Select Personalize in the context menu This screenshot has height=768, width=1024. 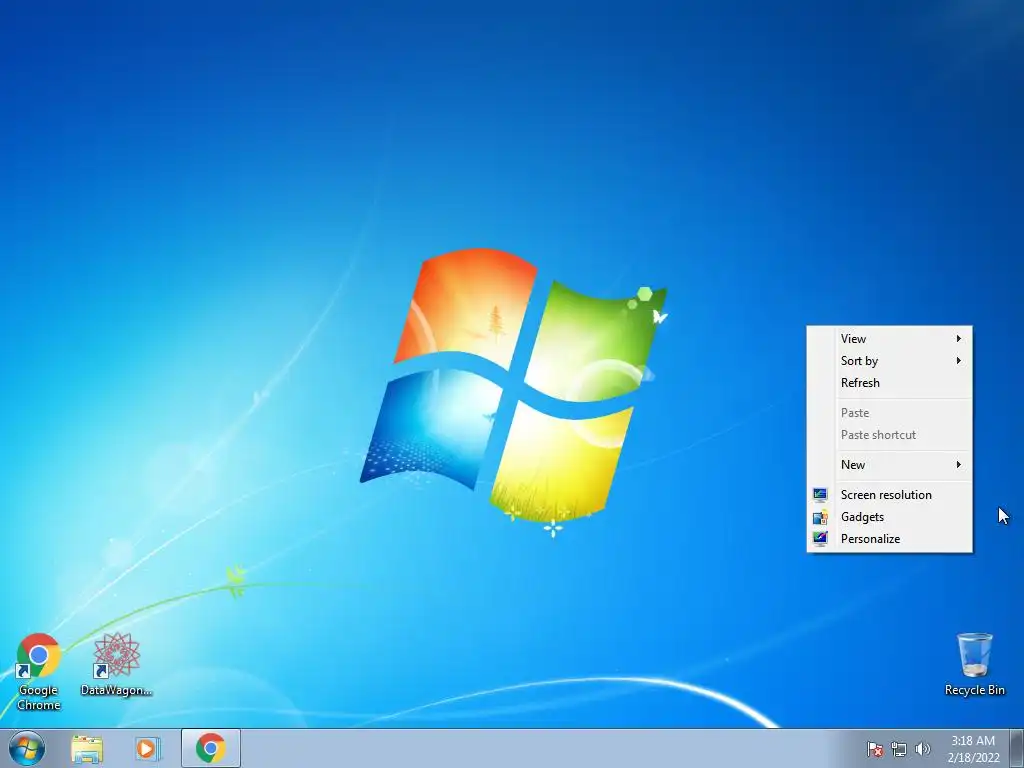(889, 539)
